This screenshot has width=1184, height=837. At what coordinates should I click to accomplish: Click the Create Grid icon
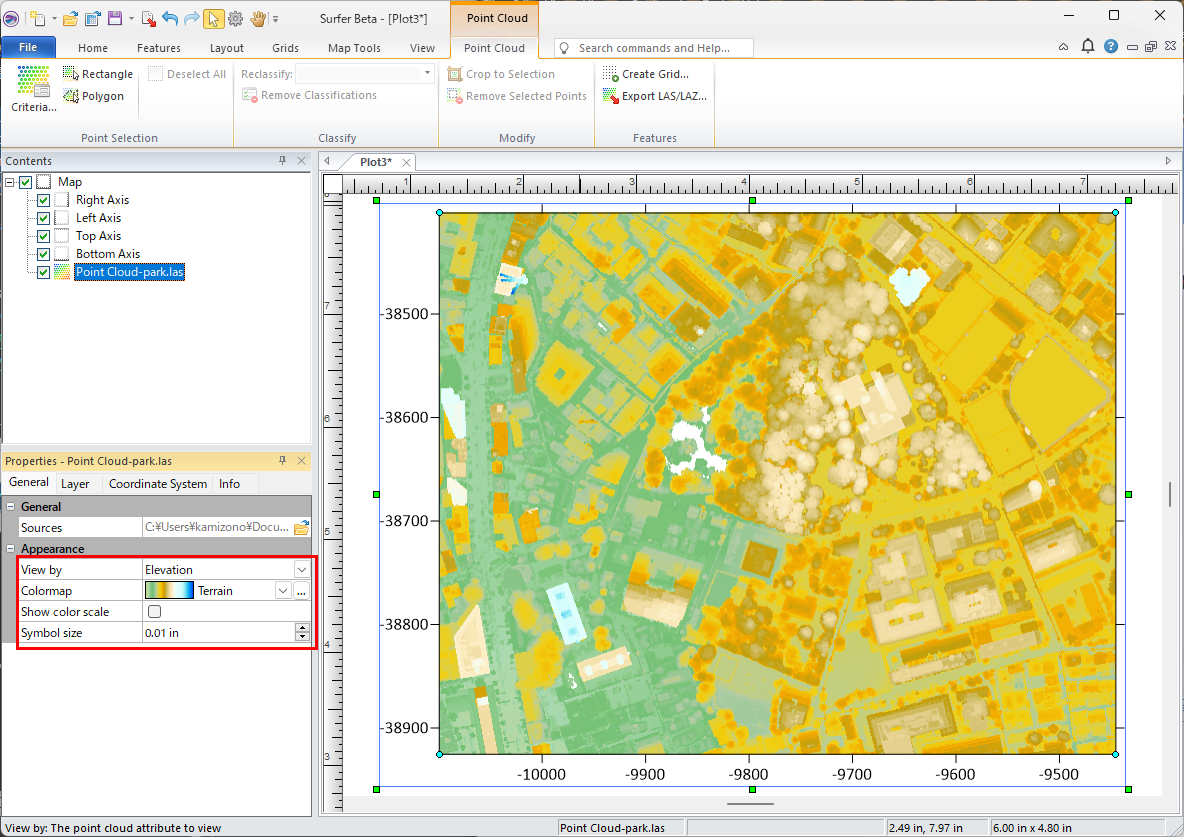click(x=610, y=74)
